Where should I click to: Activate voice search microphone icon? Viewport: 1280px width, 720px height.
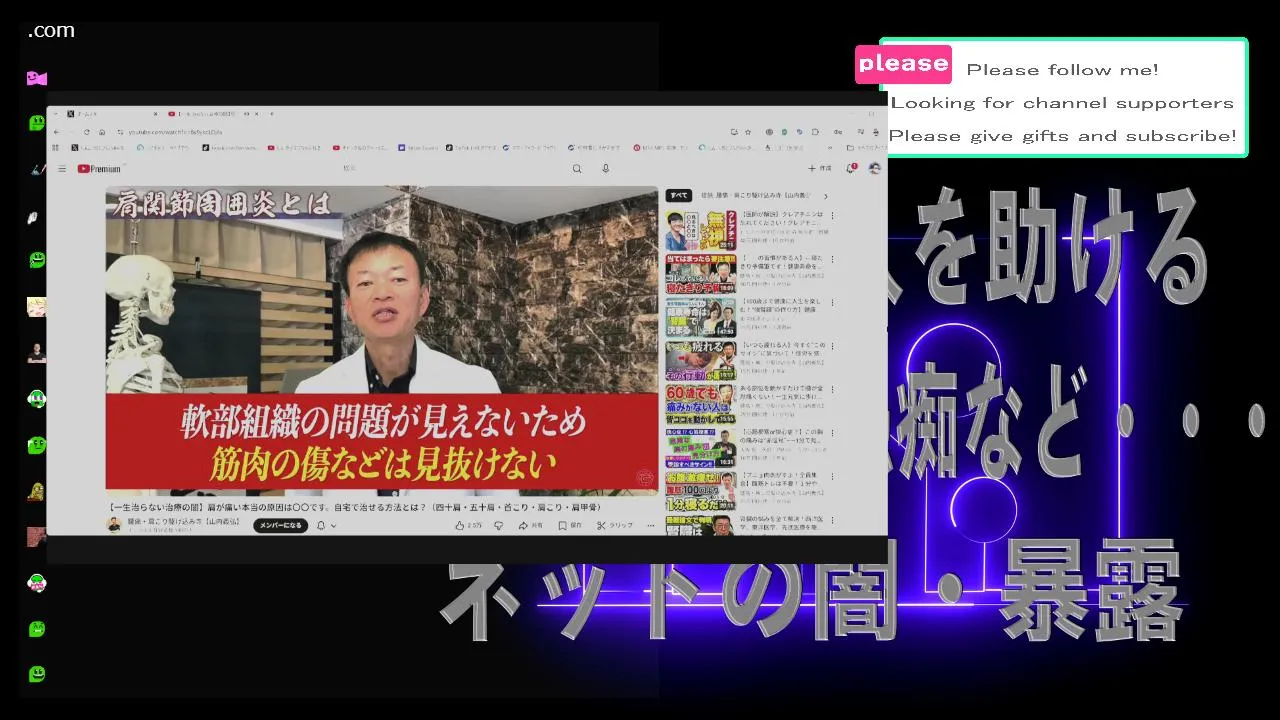pos(605,169)
